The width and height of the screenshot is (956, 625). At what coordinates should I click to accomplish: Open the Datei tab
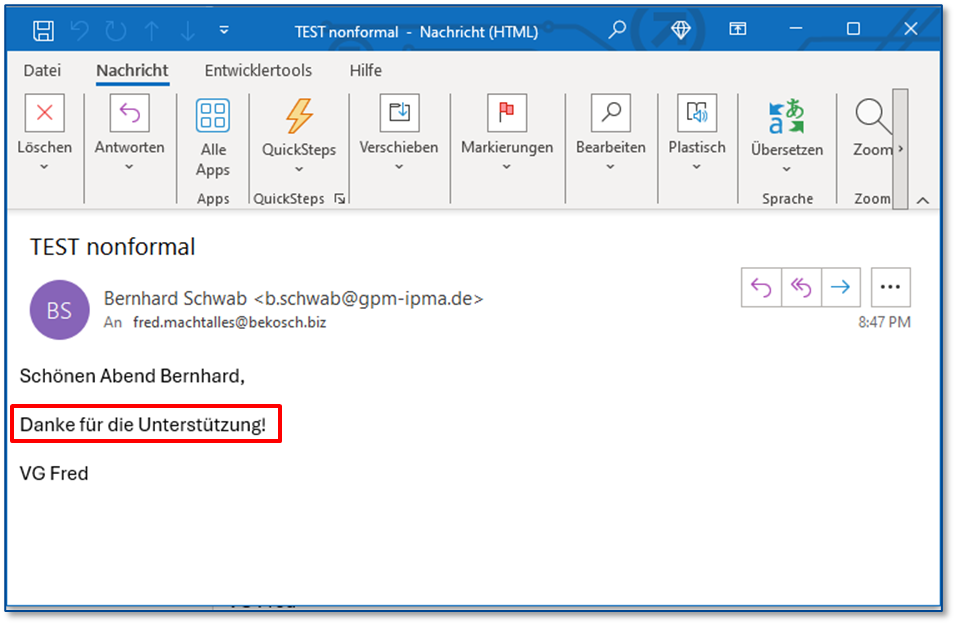[x=42, y=71]
